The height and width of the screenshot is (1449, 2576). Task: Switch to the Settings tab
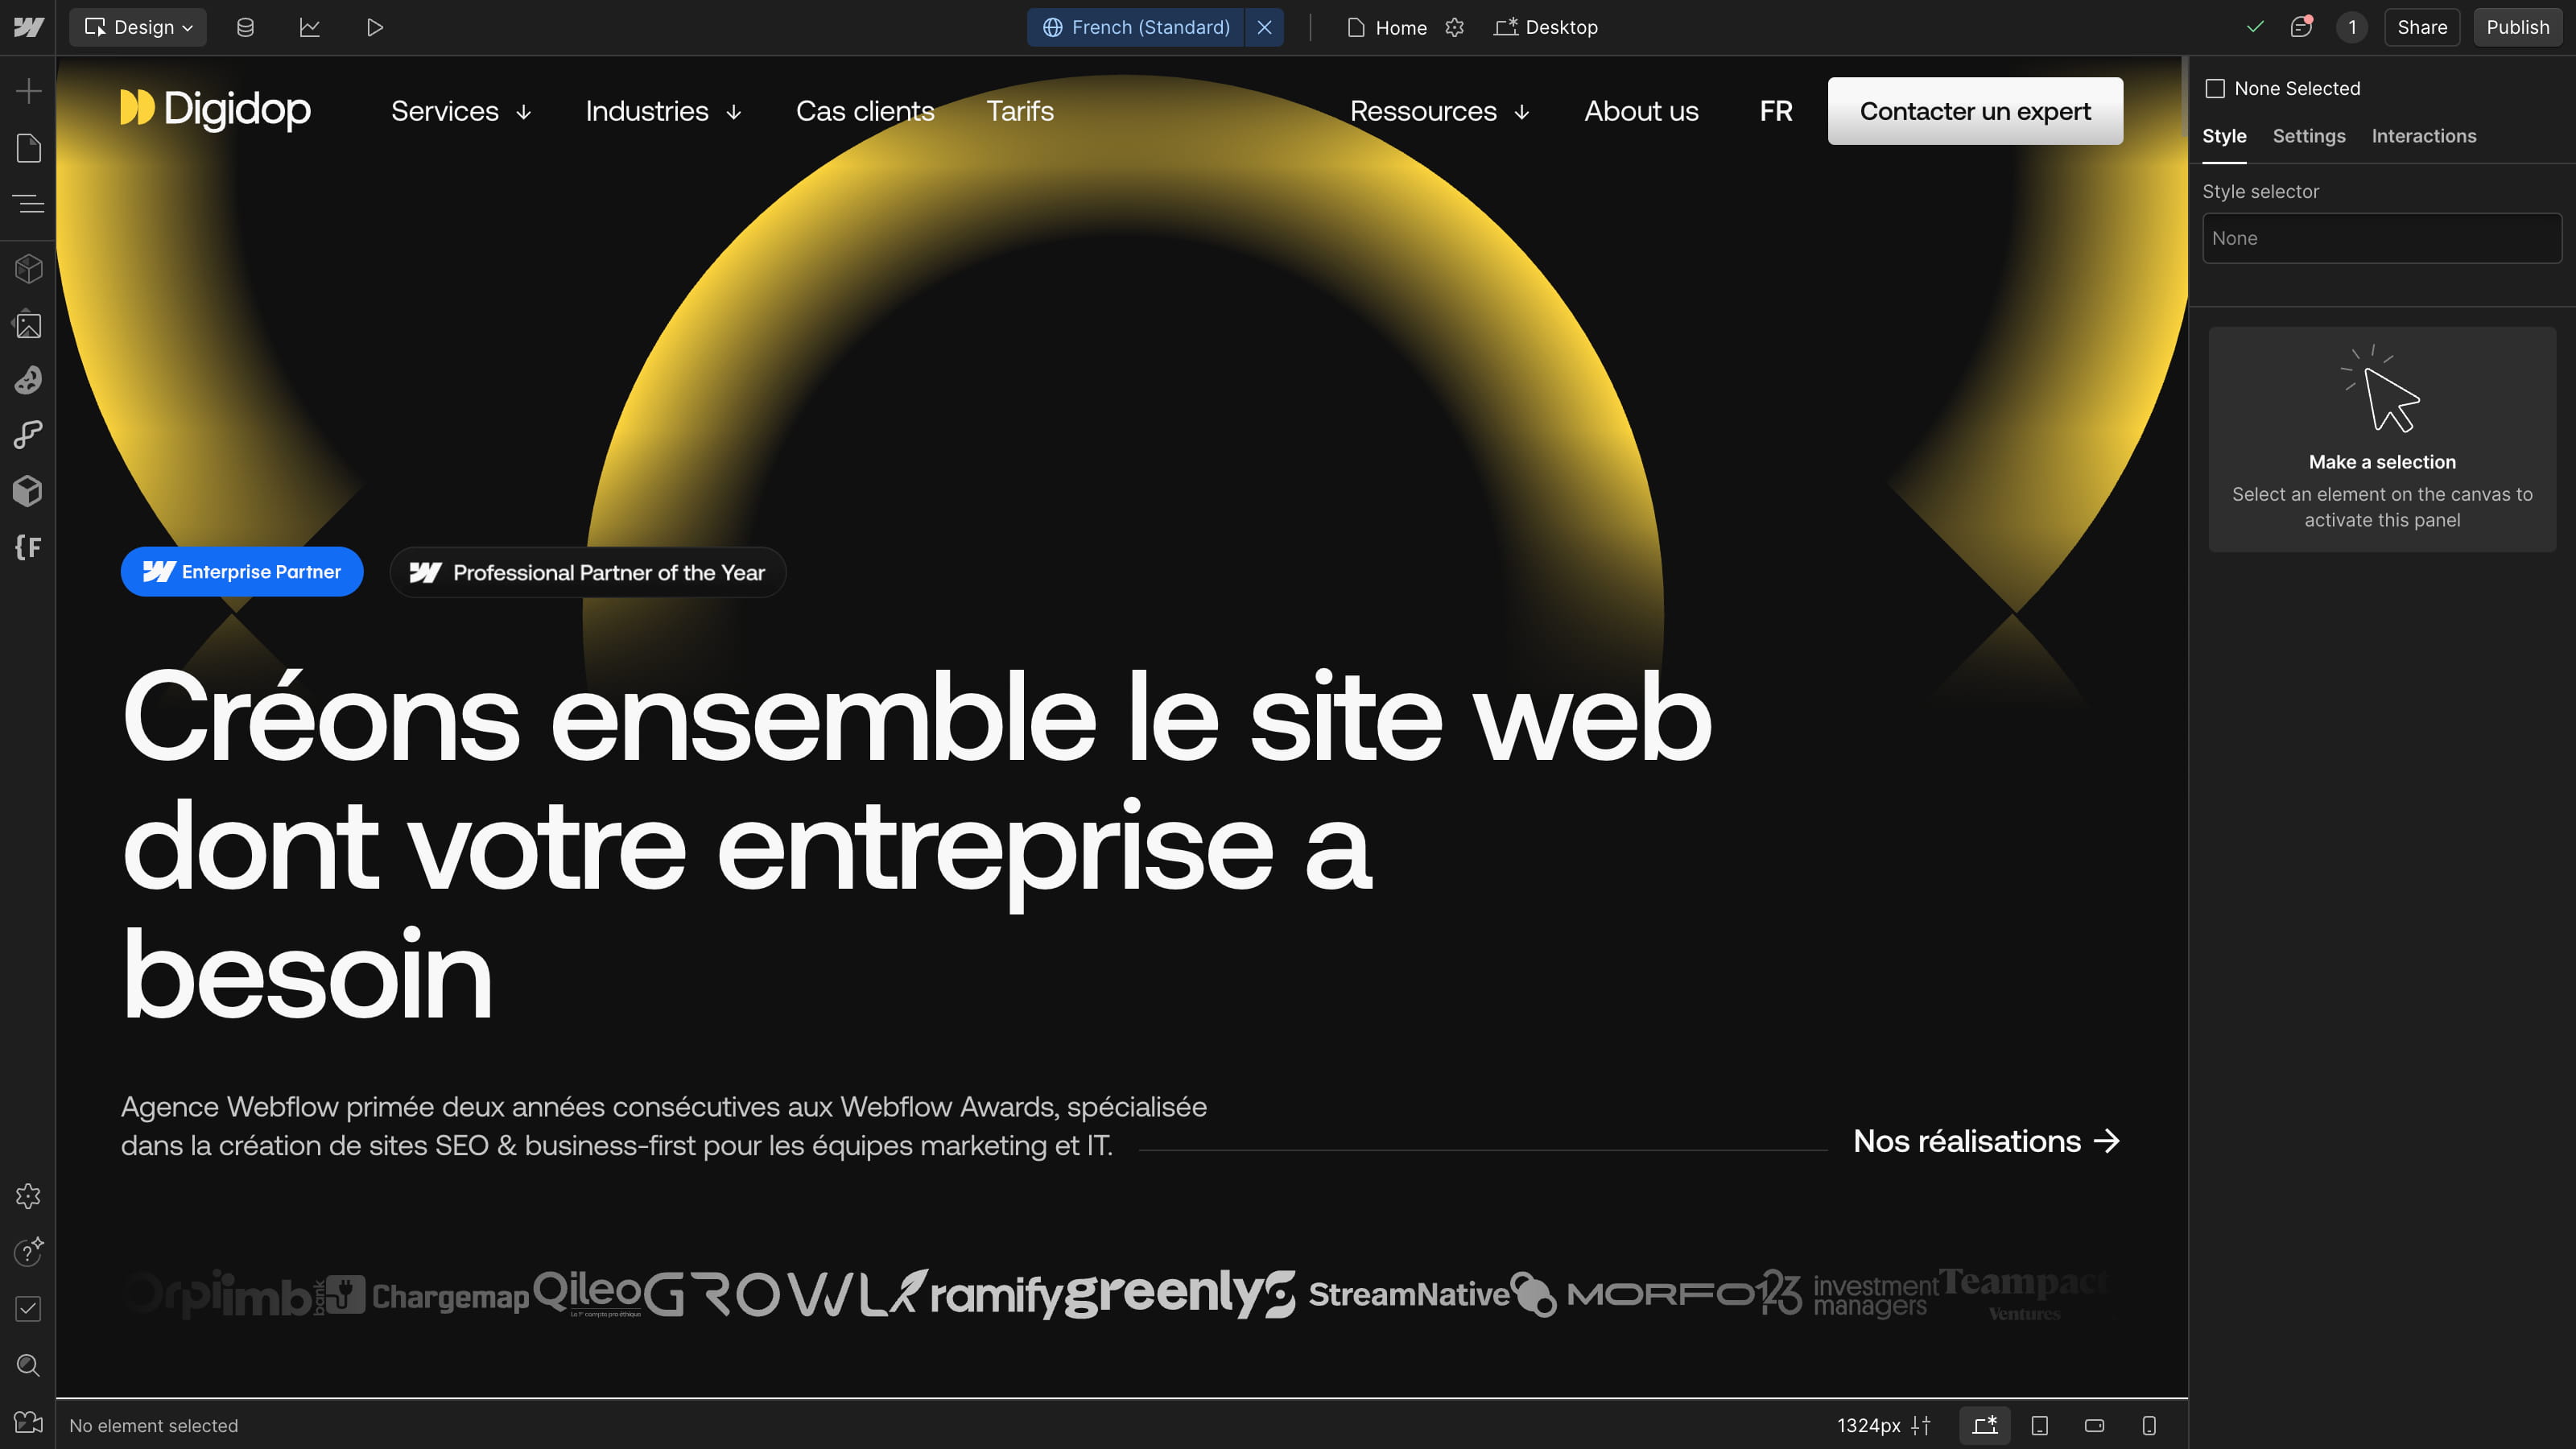click(x=2308, y=136)
